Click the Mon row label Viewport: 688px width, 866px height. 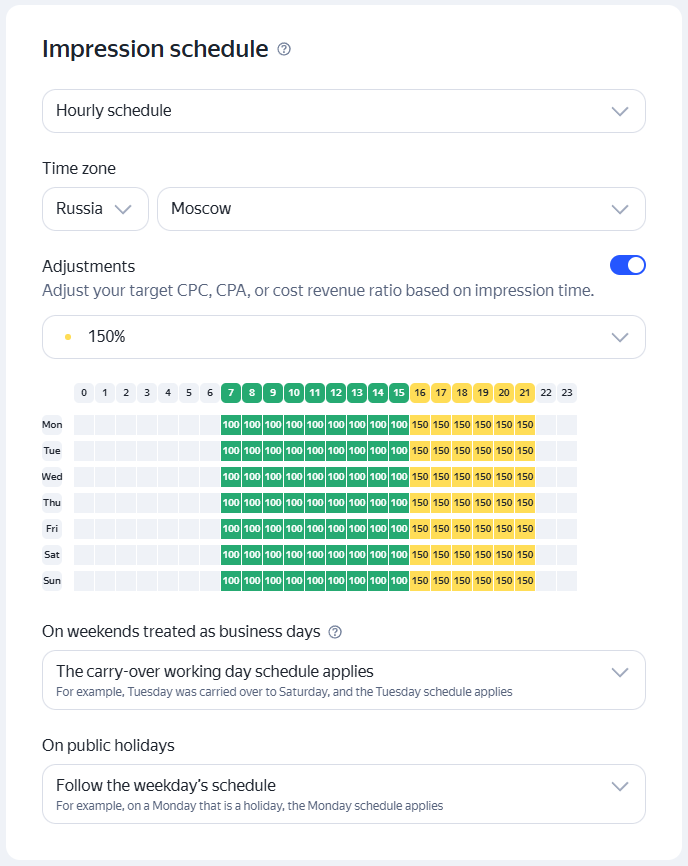click(x=52, y=425)
